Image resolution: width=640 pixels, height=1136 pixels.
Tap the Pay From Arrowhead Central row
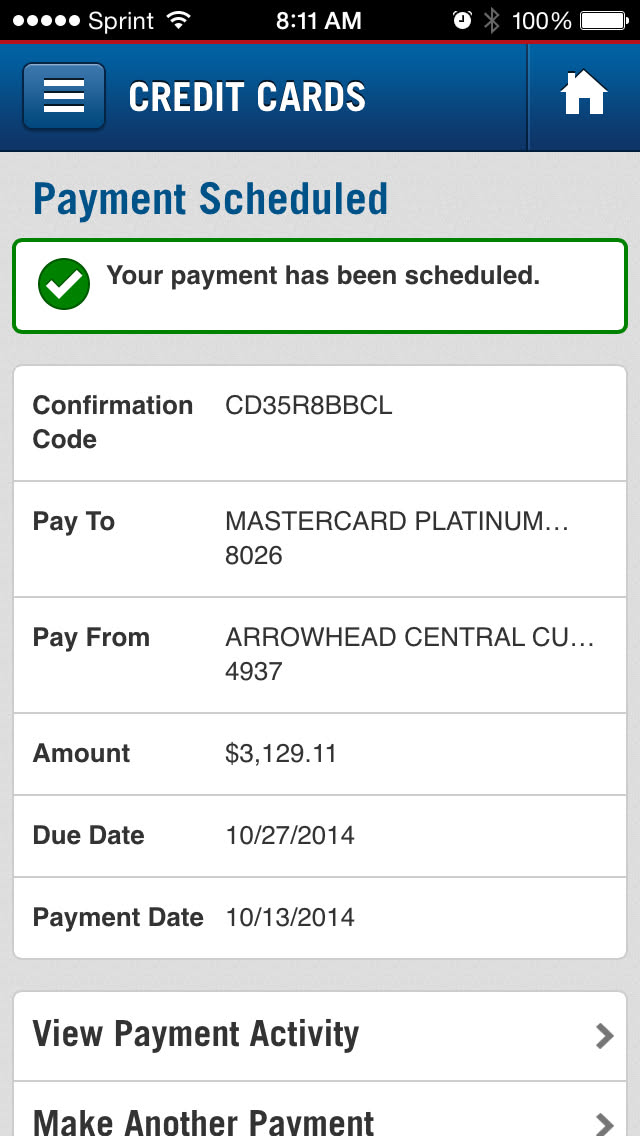(x=320, y=654)
